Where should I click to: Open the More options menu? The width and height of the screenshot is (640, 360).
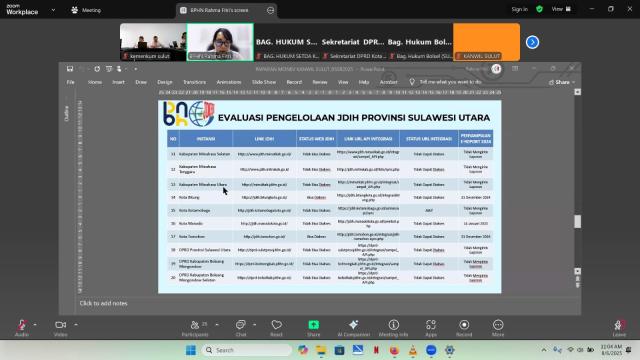click(x=498, y=328)
